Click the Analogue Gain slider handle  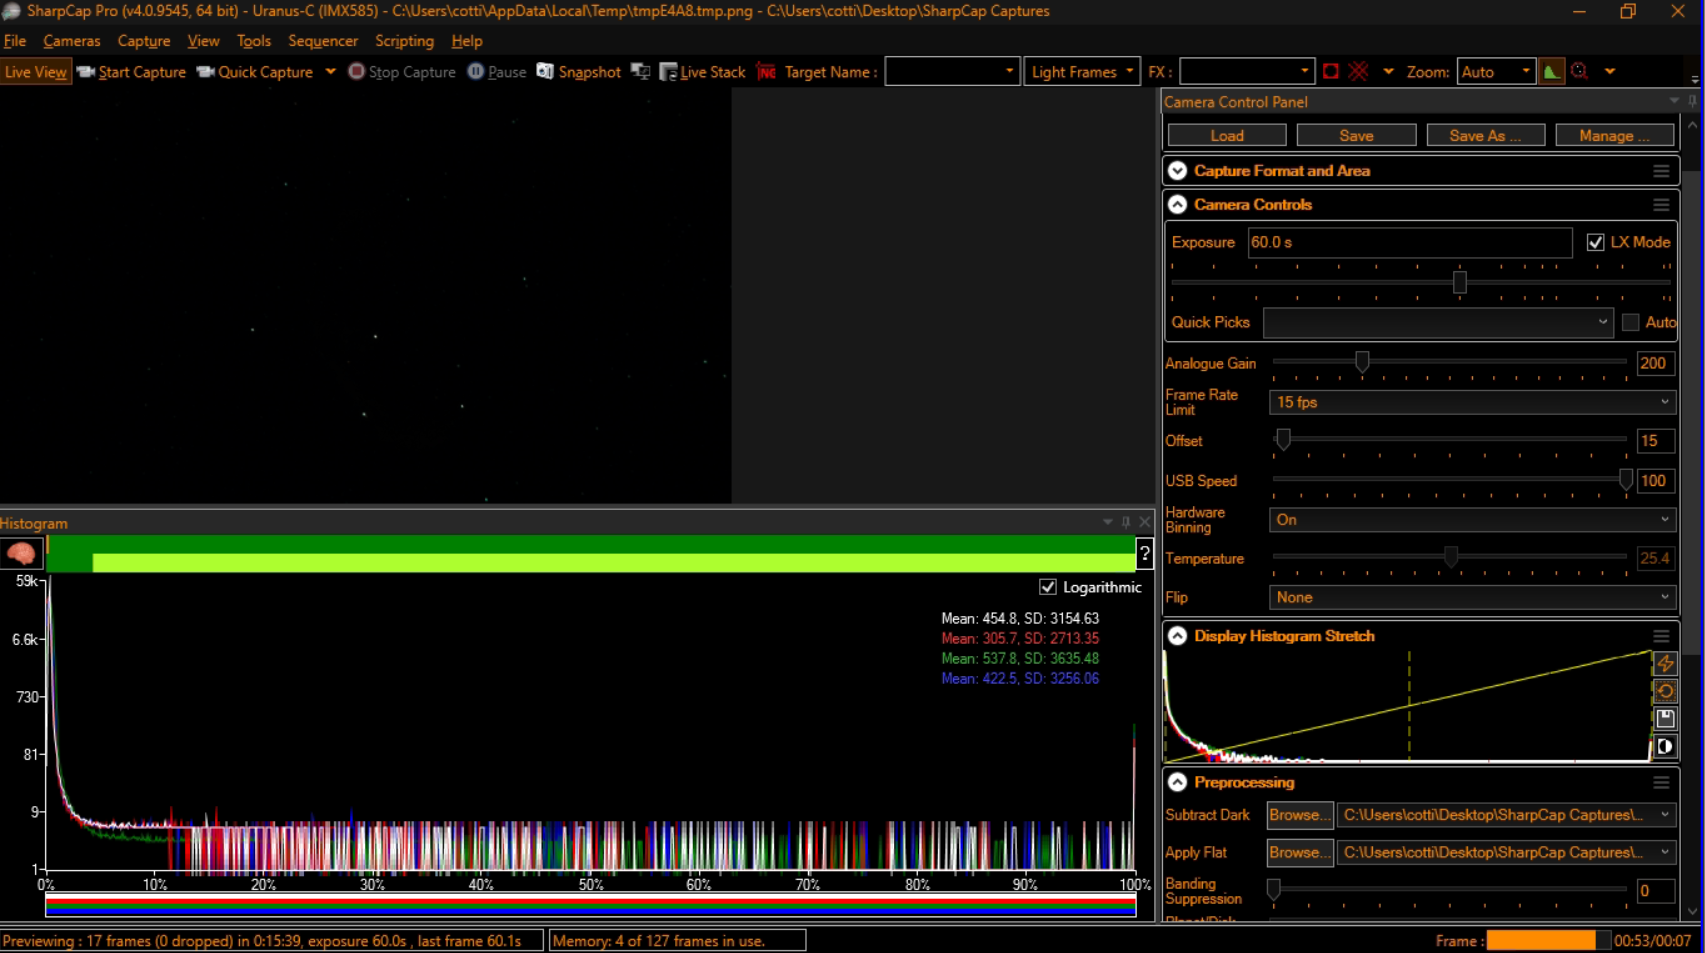tap(1362, 361)
